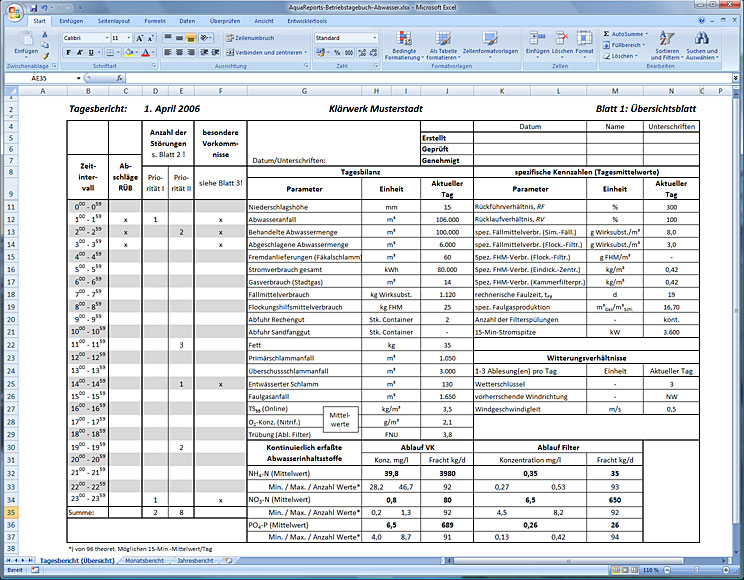Open Excel help question mark icon
Viewport: 744px width, 580px height.
coord(701,20)
